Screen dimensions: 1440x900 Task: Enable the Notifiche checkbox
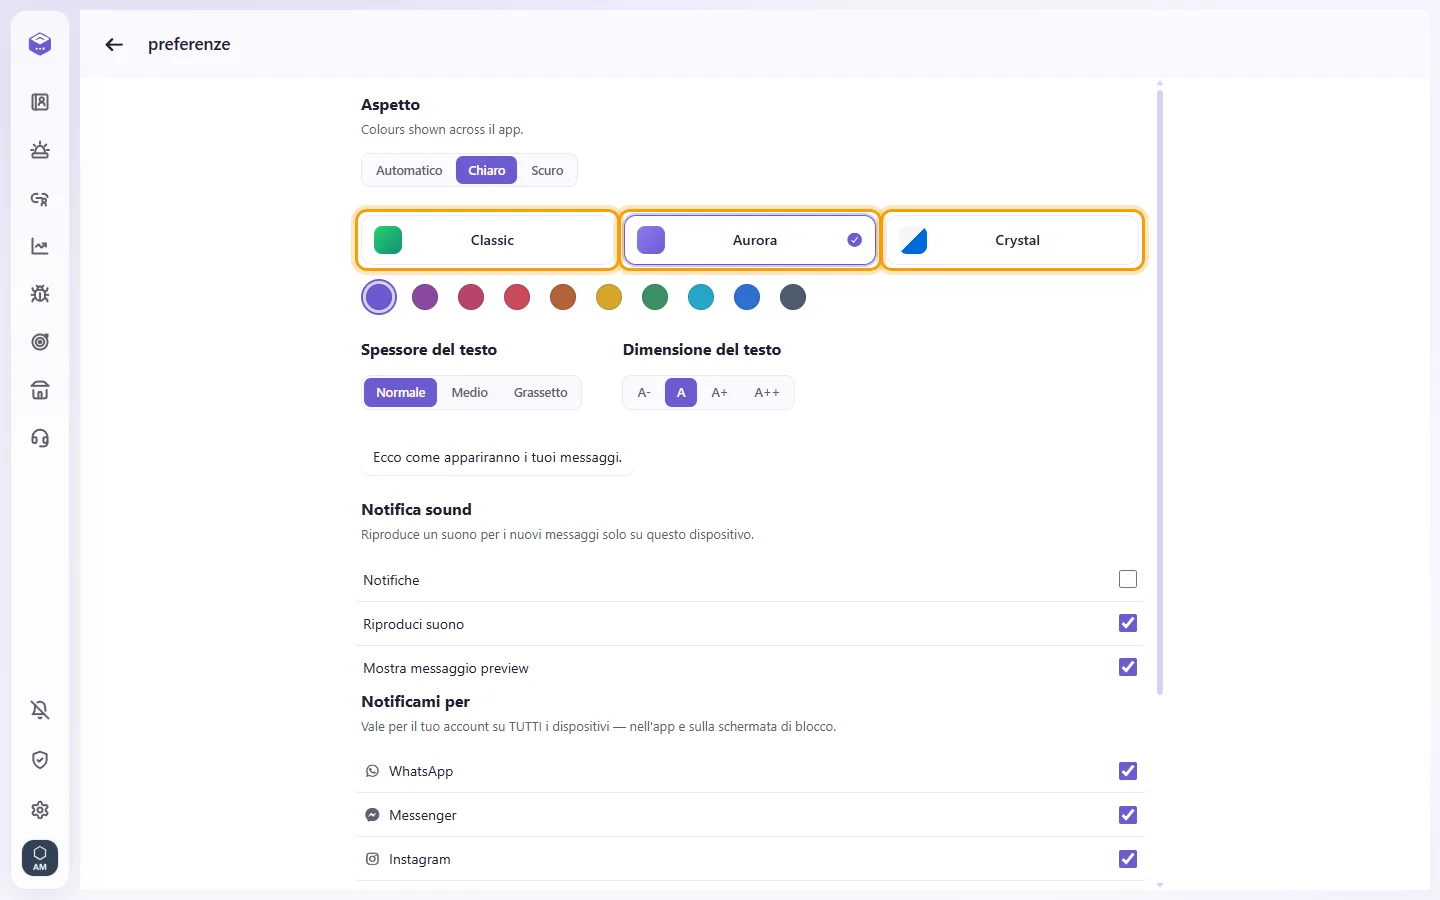[x=1128, y=579]
